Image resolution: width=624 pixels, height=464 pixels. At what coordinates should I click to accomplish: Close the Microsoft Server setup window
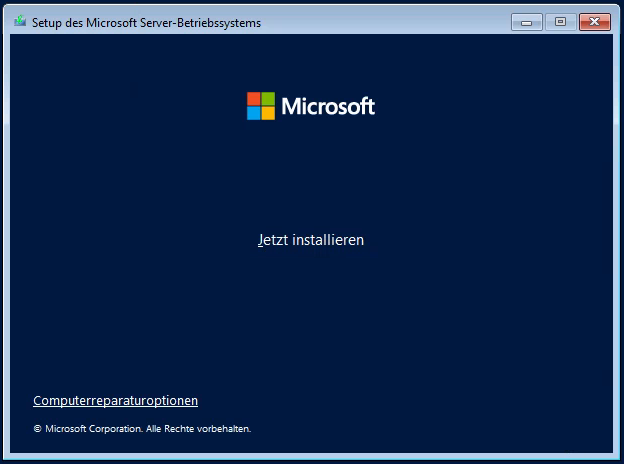click(595, 22)
